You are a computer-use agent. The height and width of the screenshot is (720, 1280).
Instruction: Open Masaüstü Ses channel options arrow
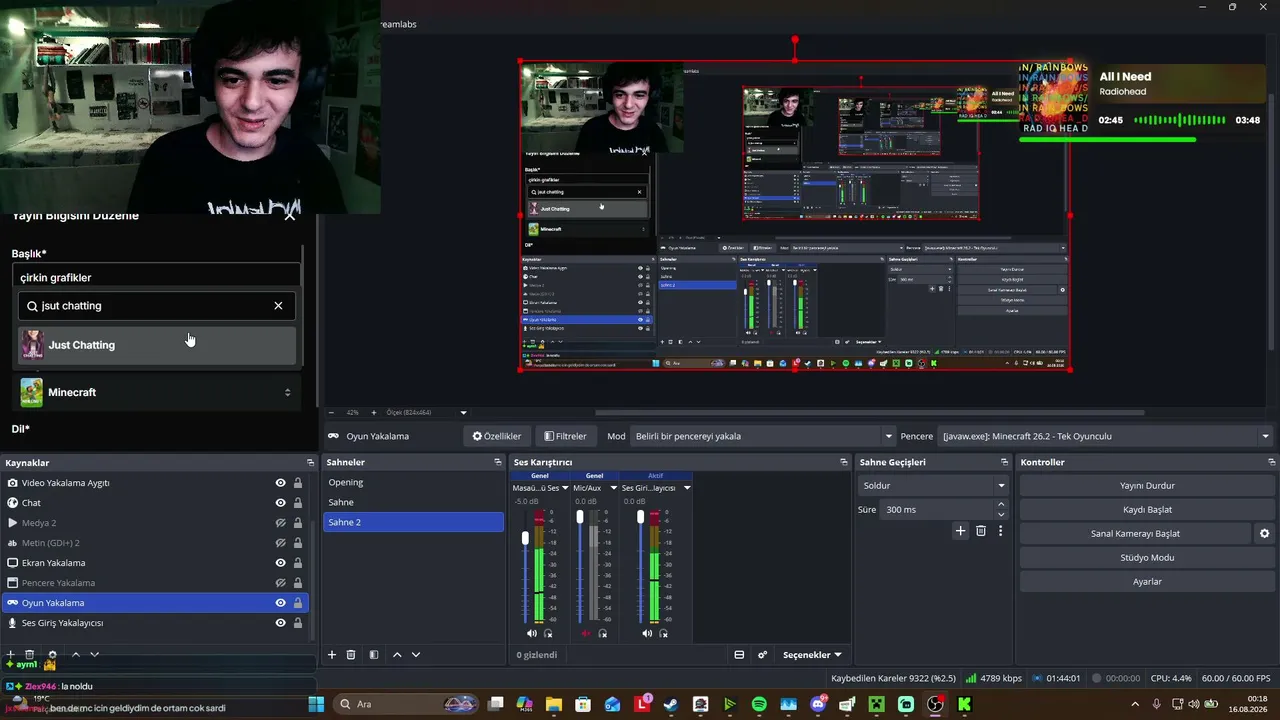click(x=565, y=488)
